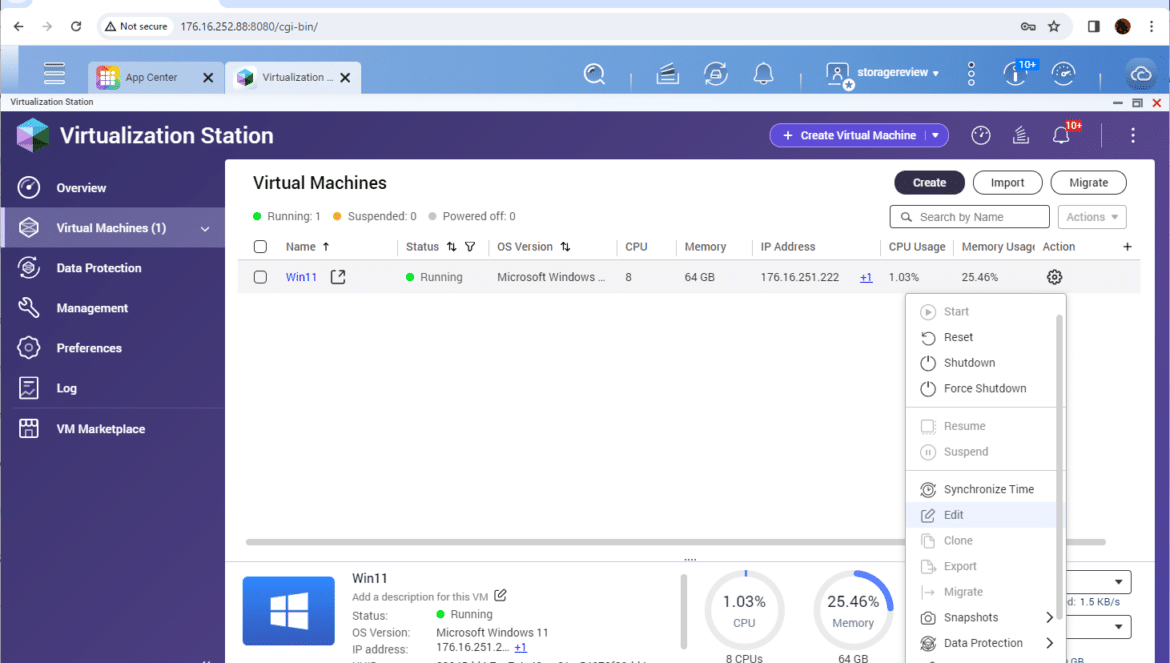Click the +1 link beside IP address details

point(520,647)
